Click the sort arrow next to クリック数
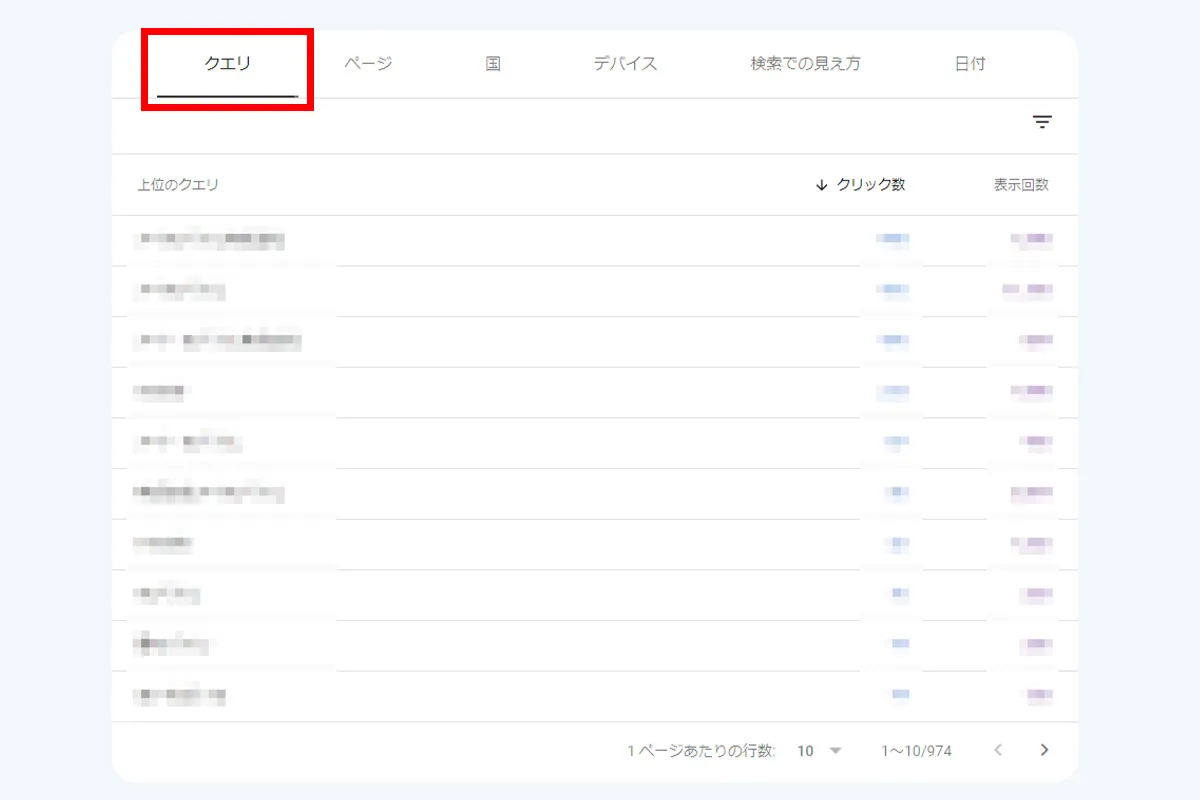The width and height of the screenshot is (1200, 800). [820, 185]
